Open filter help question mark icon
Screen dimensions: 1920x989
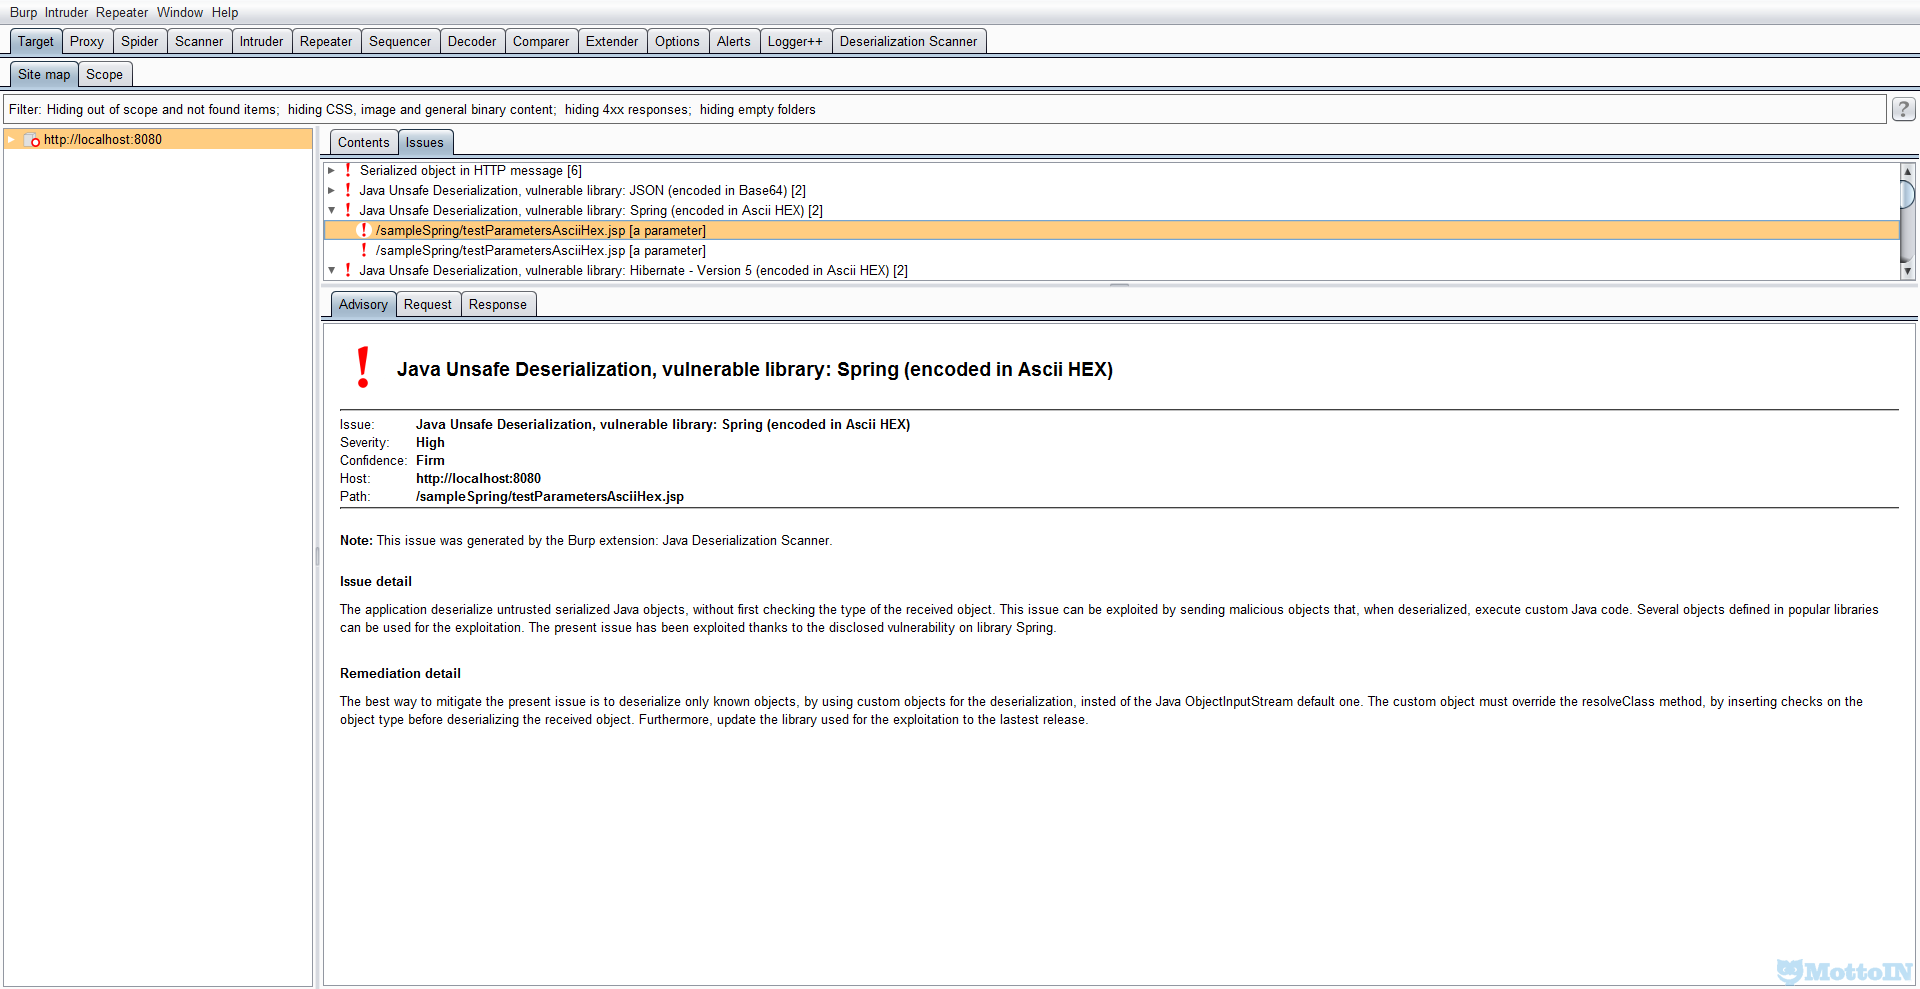tap(1903, 109)
